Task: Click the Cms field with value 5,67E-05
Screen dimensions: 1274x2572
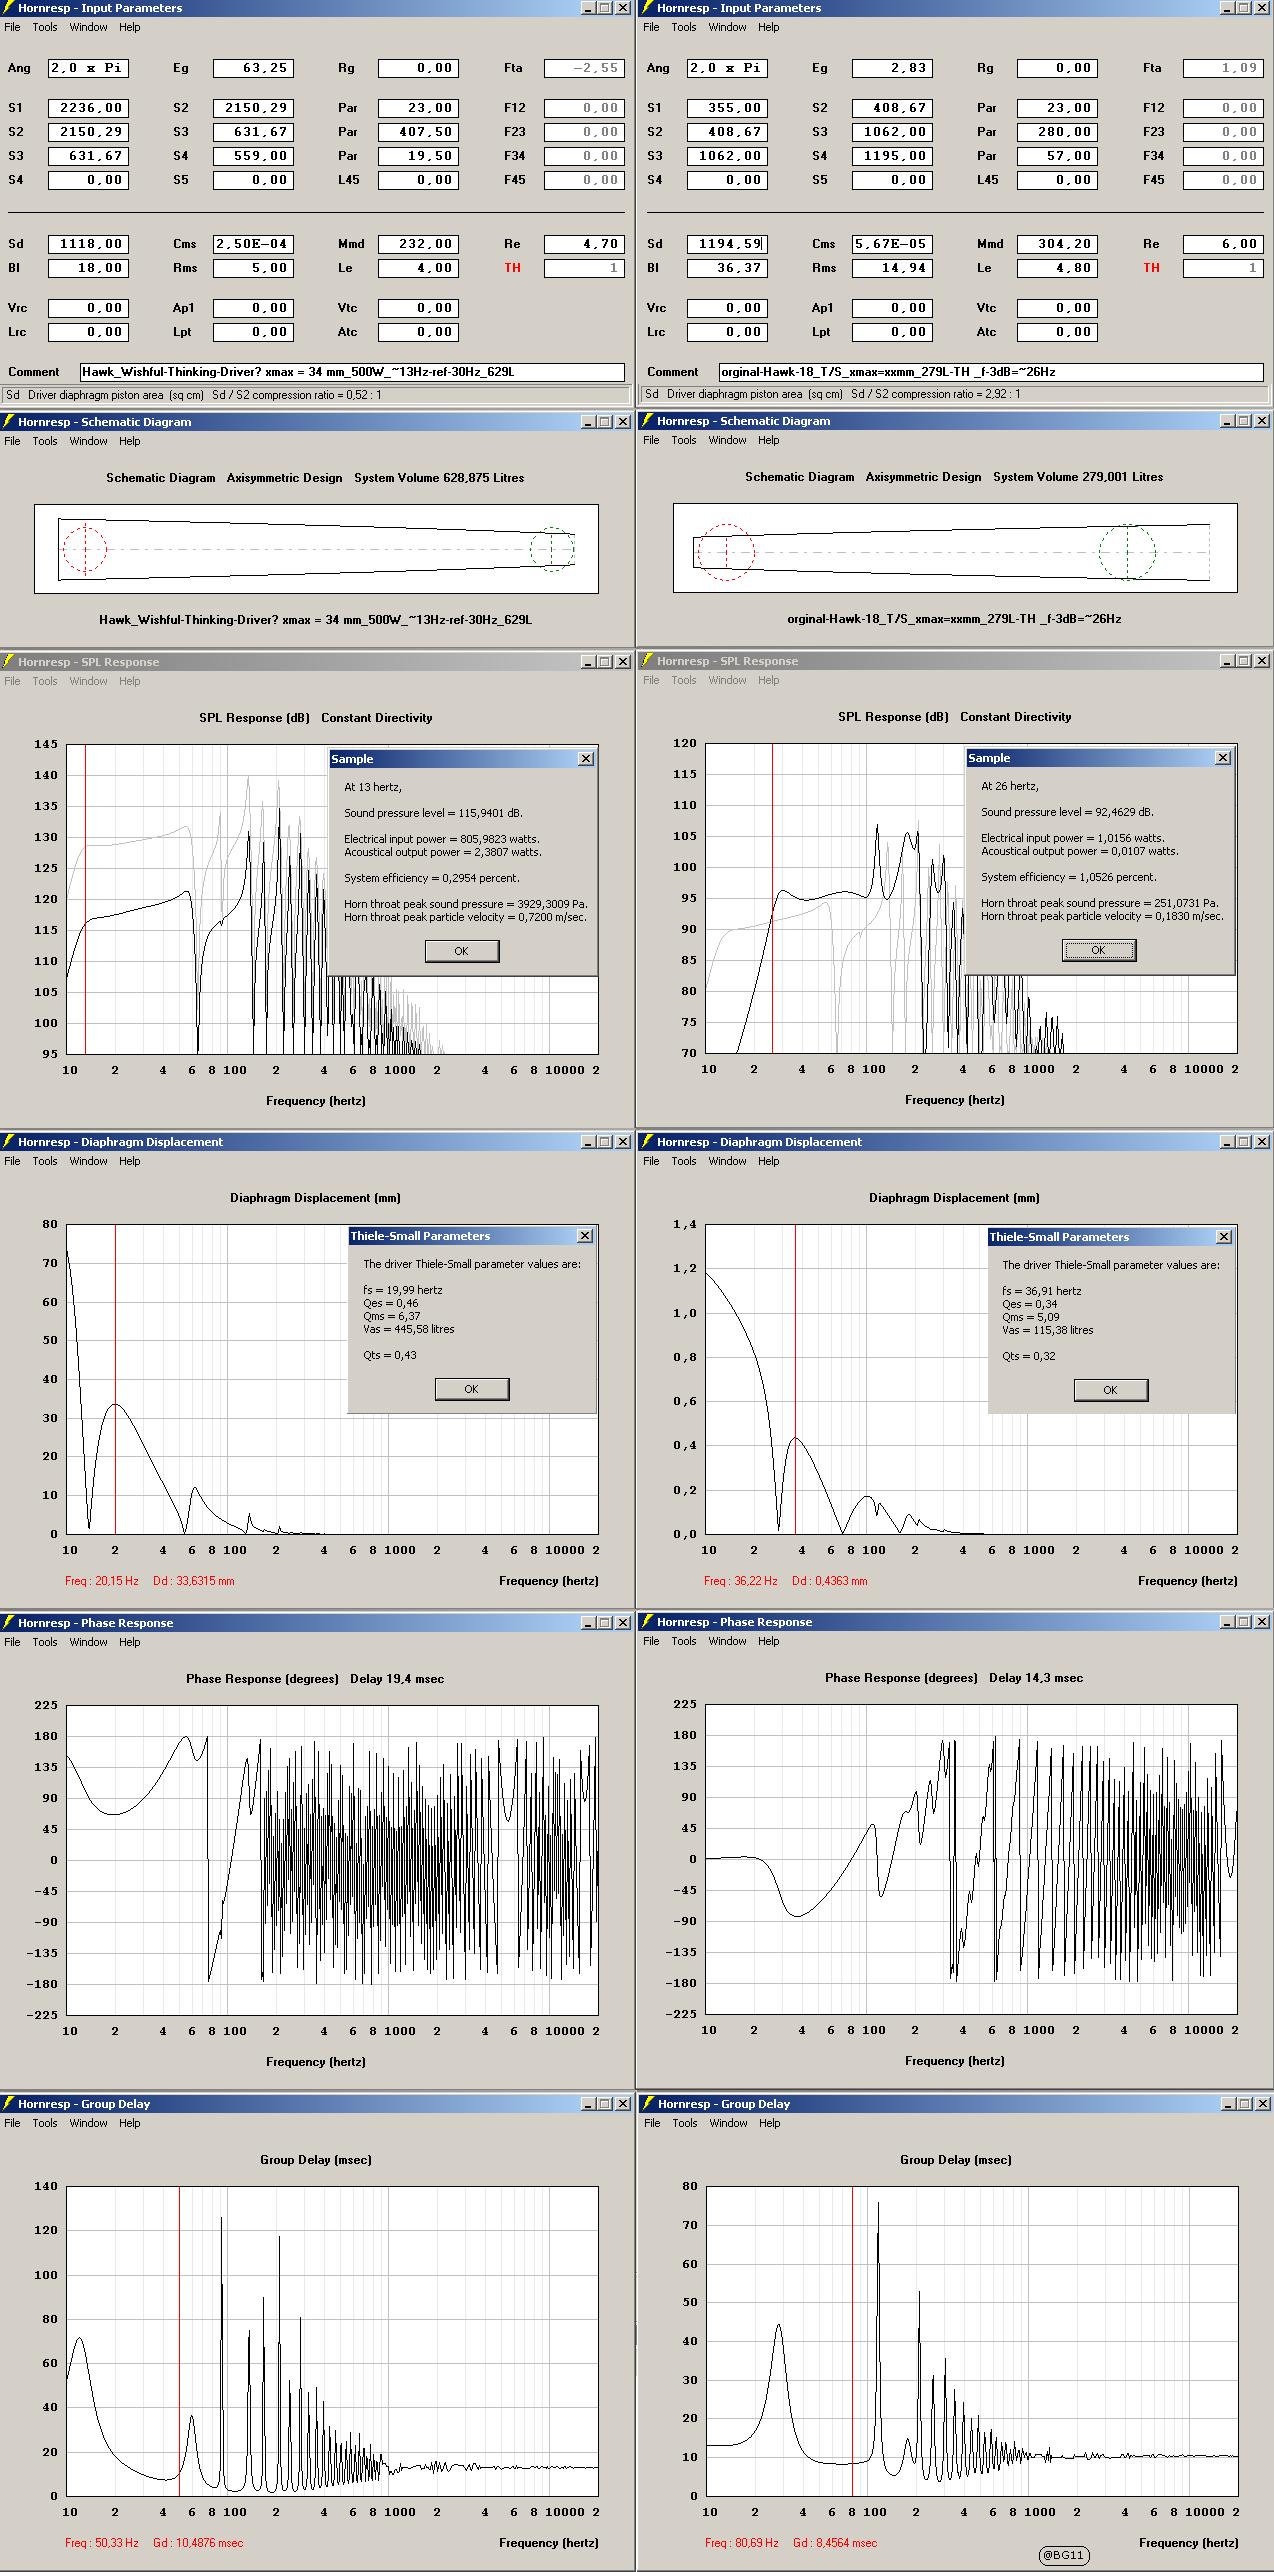Action: [892, 244]
